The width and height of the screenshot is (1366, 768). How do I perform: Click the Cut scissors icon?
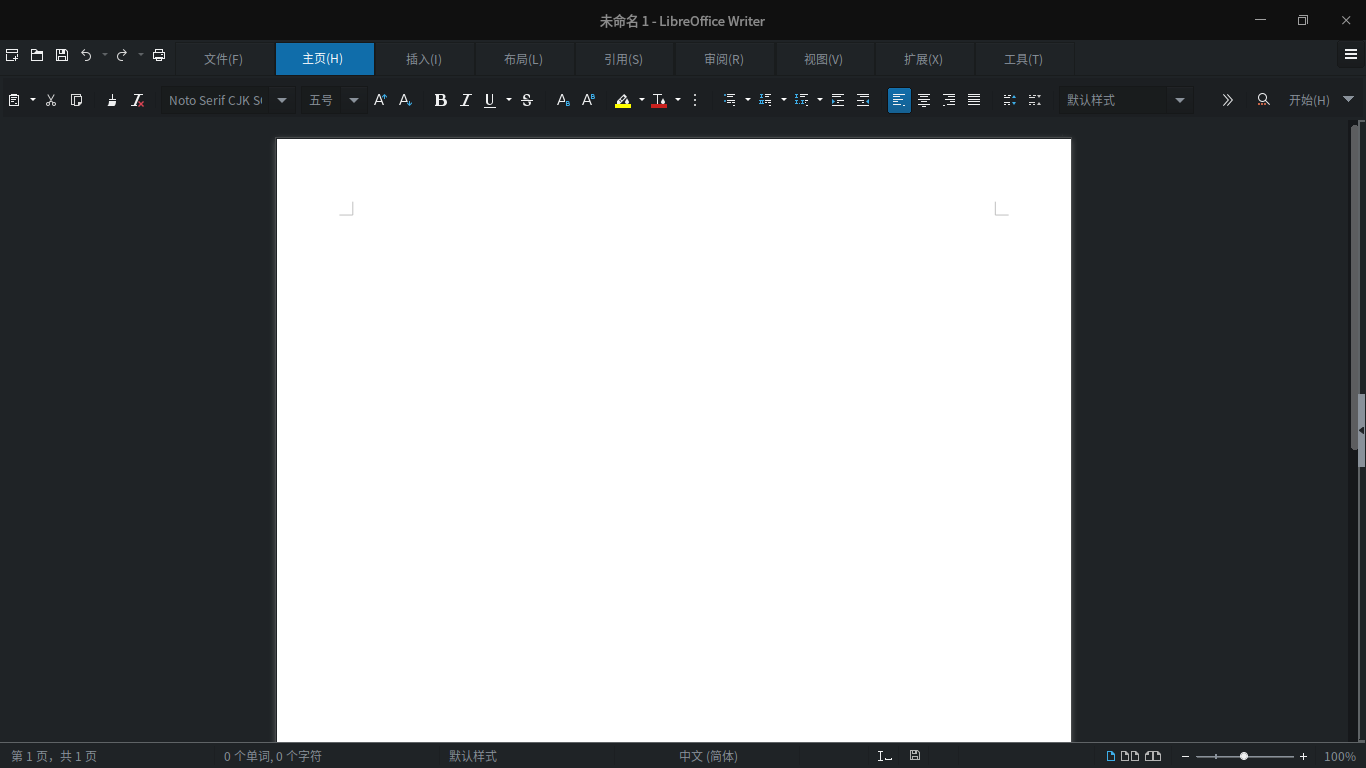click(51, 100)
